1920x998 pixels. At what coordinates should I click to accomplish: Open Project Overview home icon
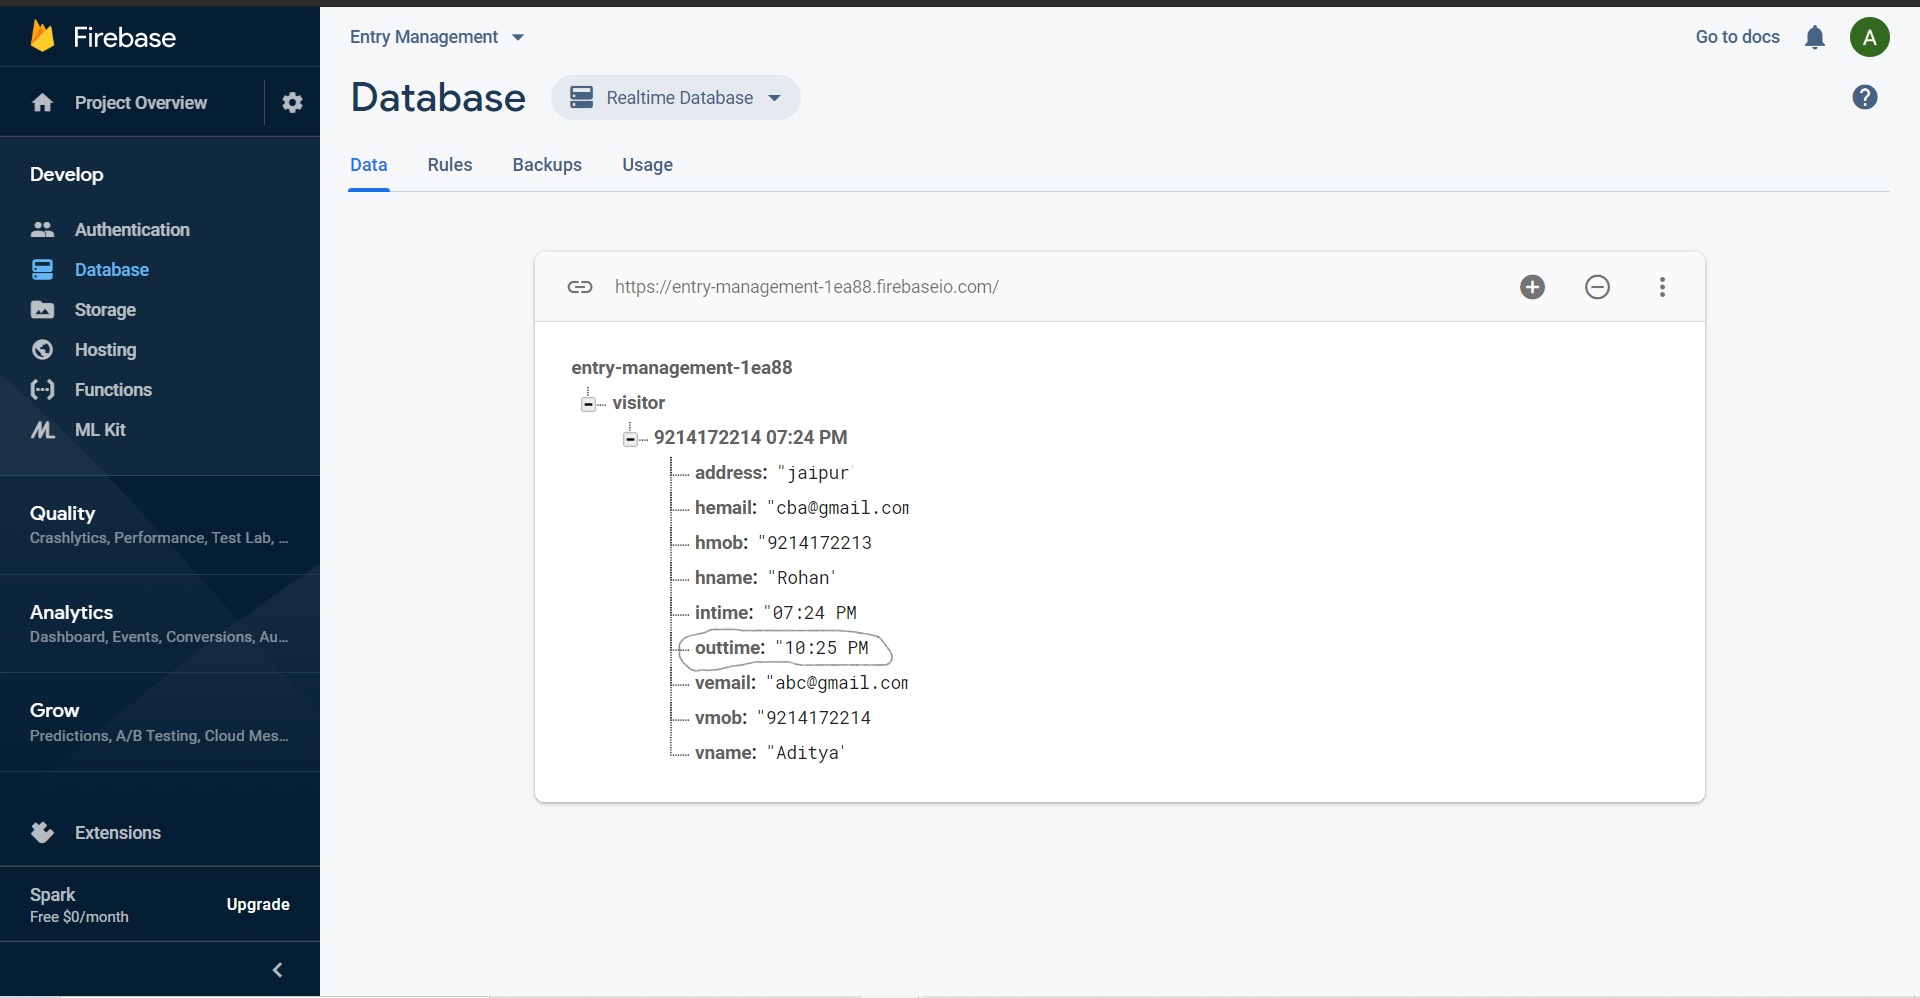(x=42, y=102)
